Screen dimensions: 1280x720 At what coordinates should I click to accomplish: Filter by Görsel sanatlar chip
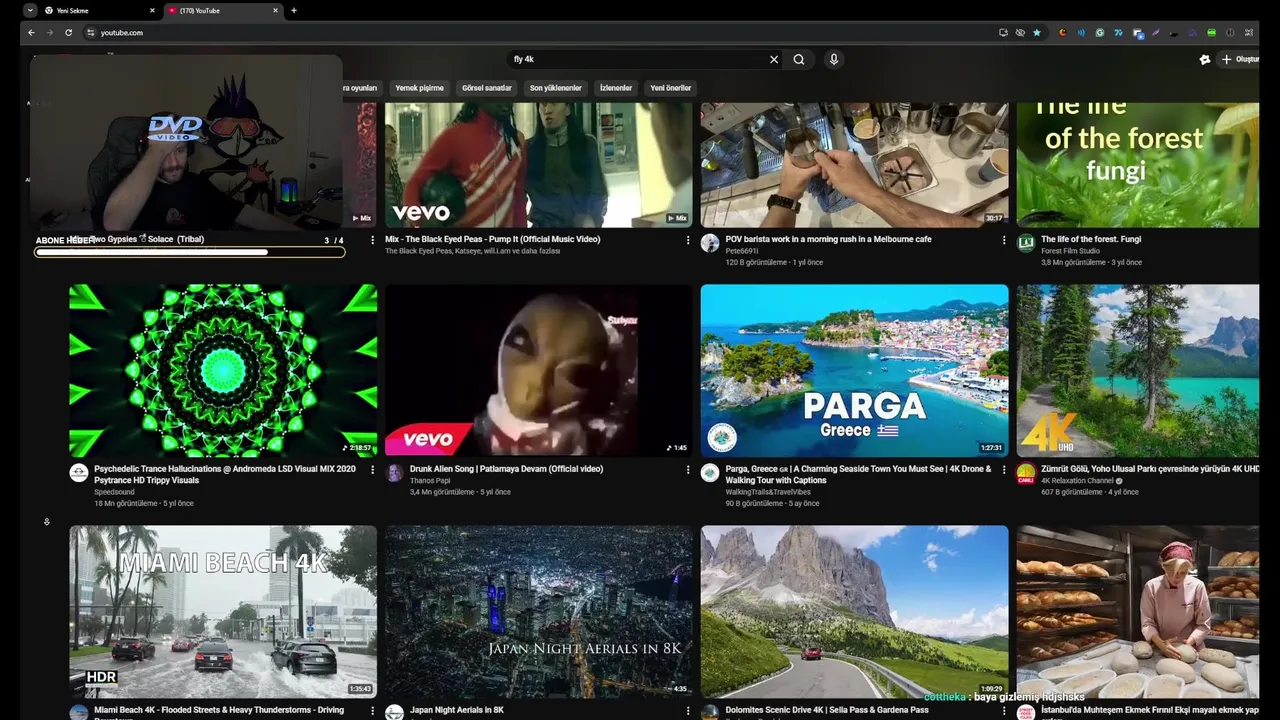pos(486,88)
